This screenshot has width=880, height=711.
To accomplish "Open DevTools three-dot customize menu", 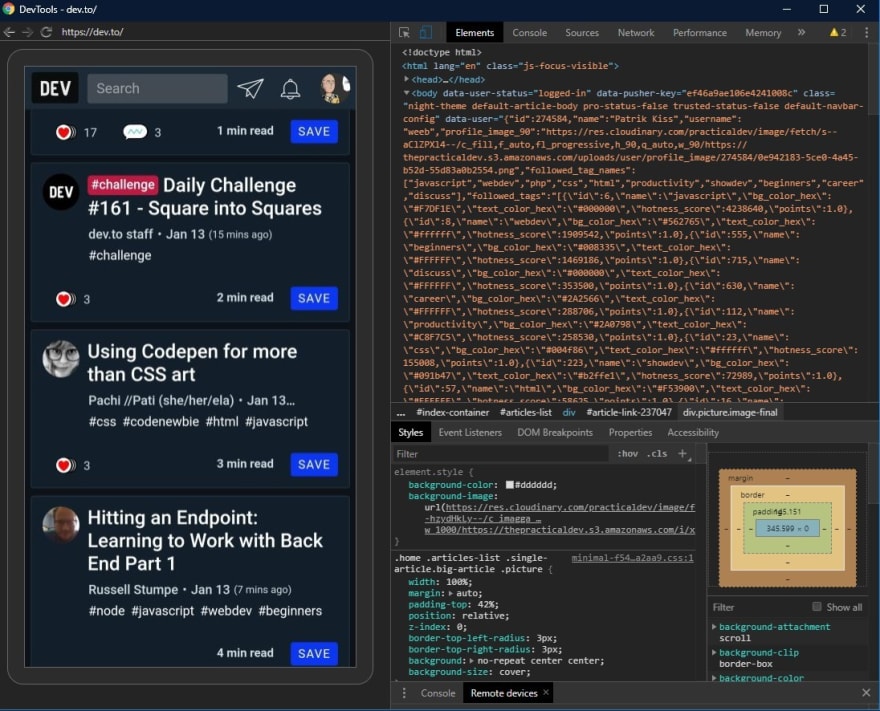I will coord(867,33).
